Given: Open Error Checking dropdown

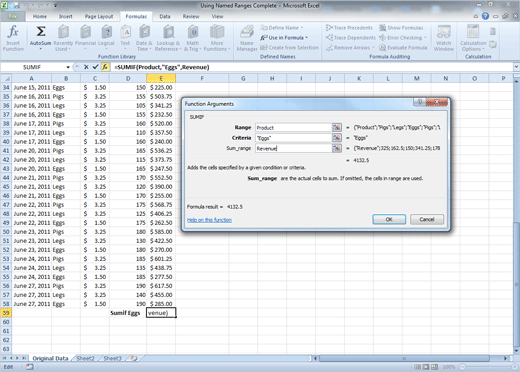Looking at the screenshot, I should [403, 38].
